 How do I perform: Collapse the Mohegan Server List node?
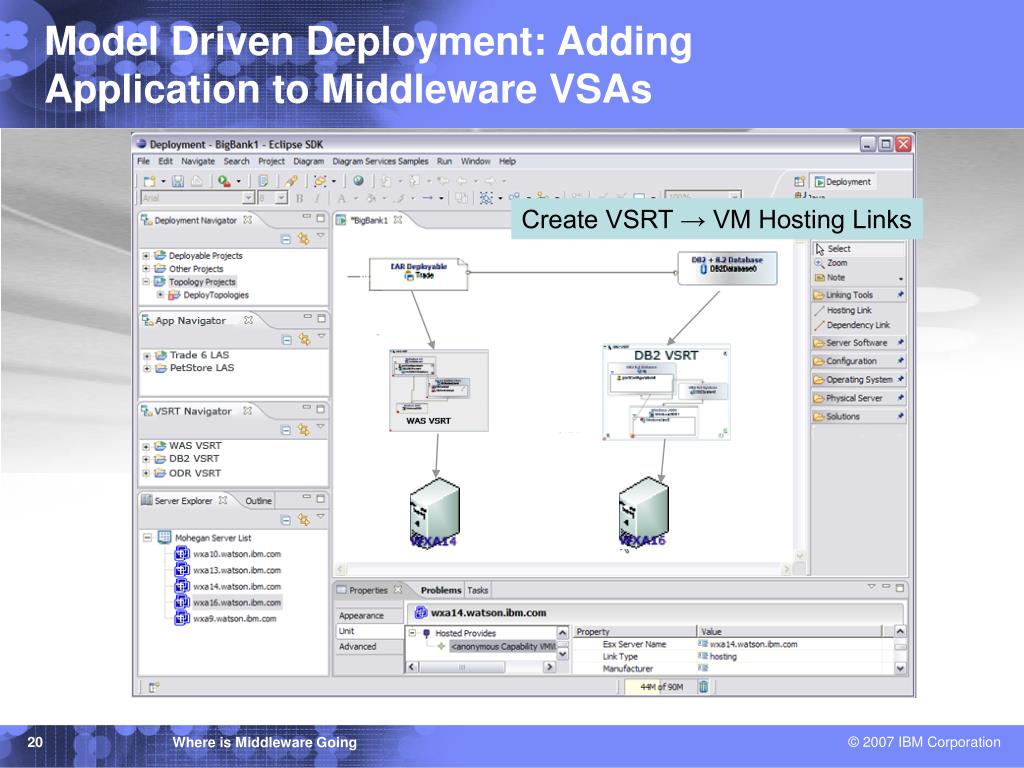point(148,537)
